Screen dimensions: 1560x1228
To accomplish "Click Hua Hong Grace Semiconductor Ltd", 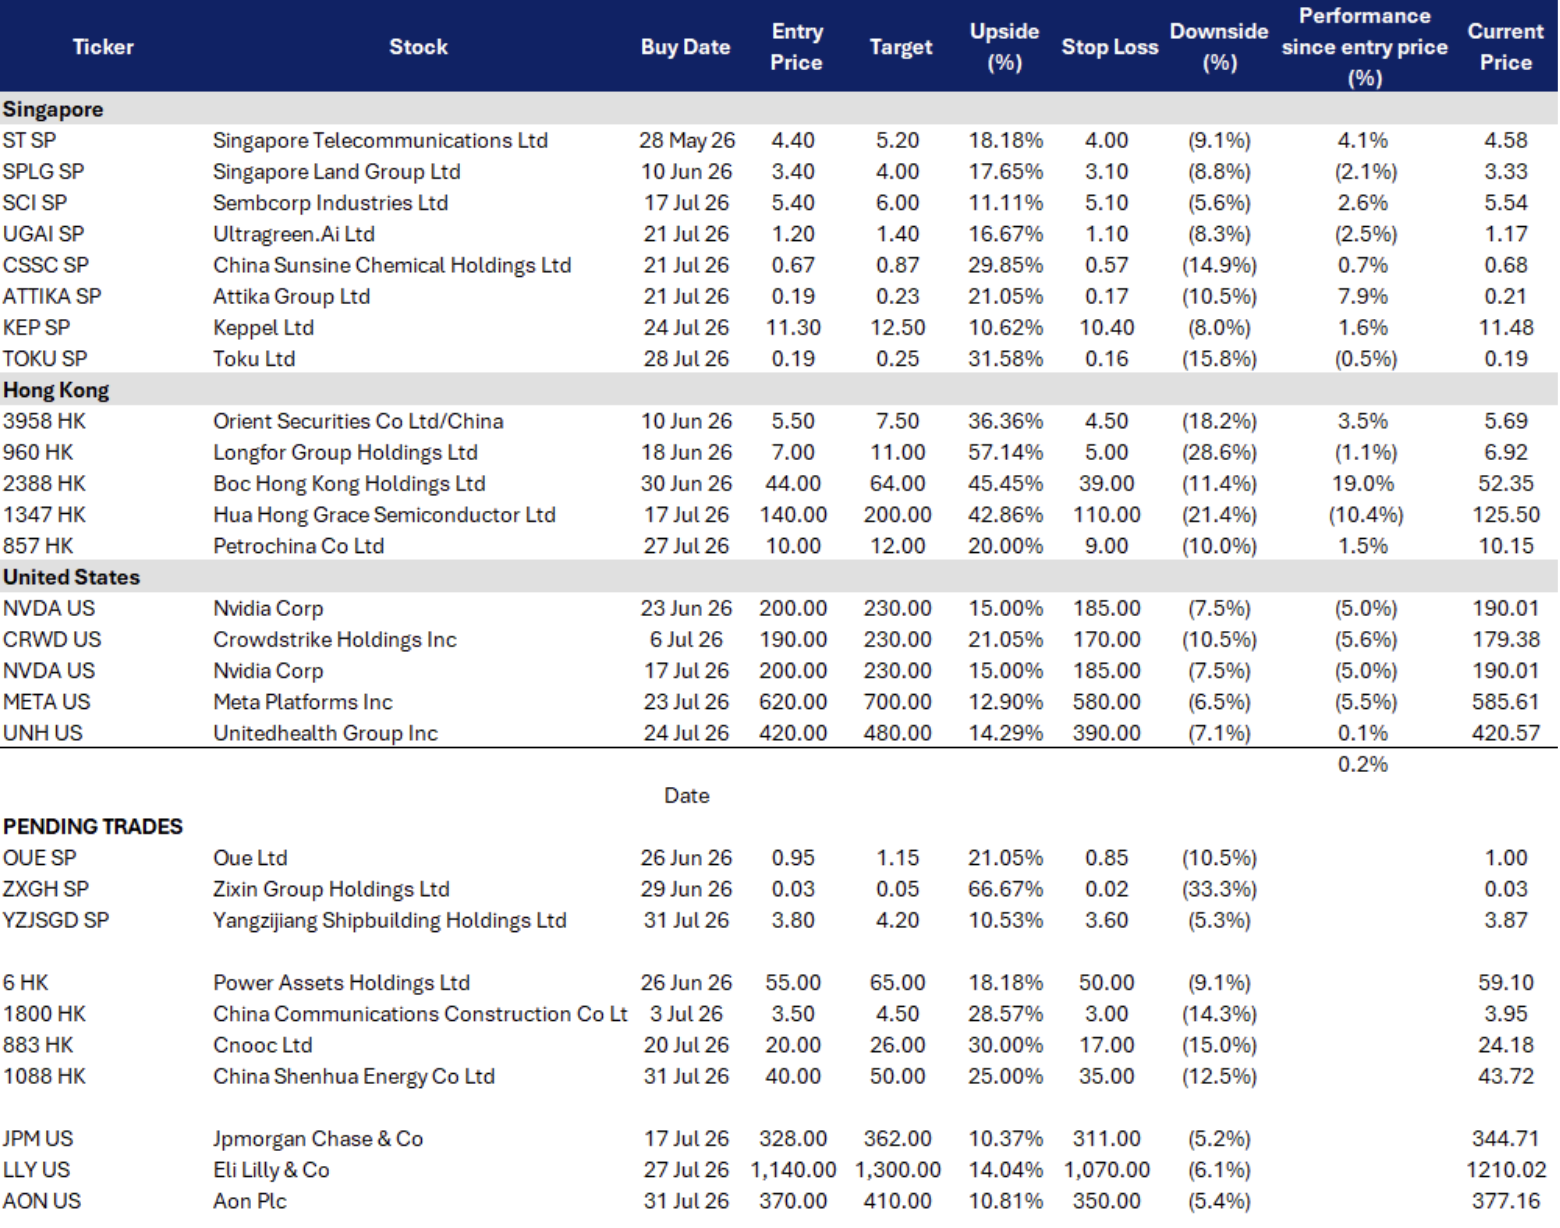I will click(384, 514).
